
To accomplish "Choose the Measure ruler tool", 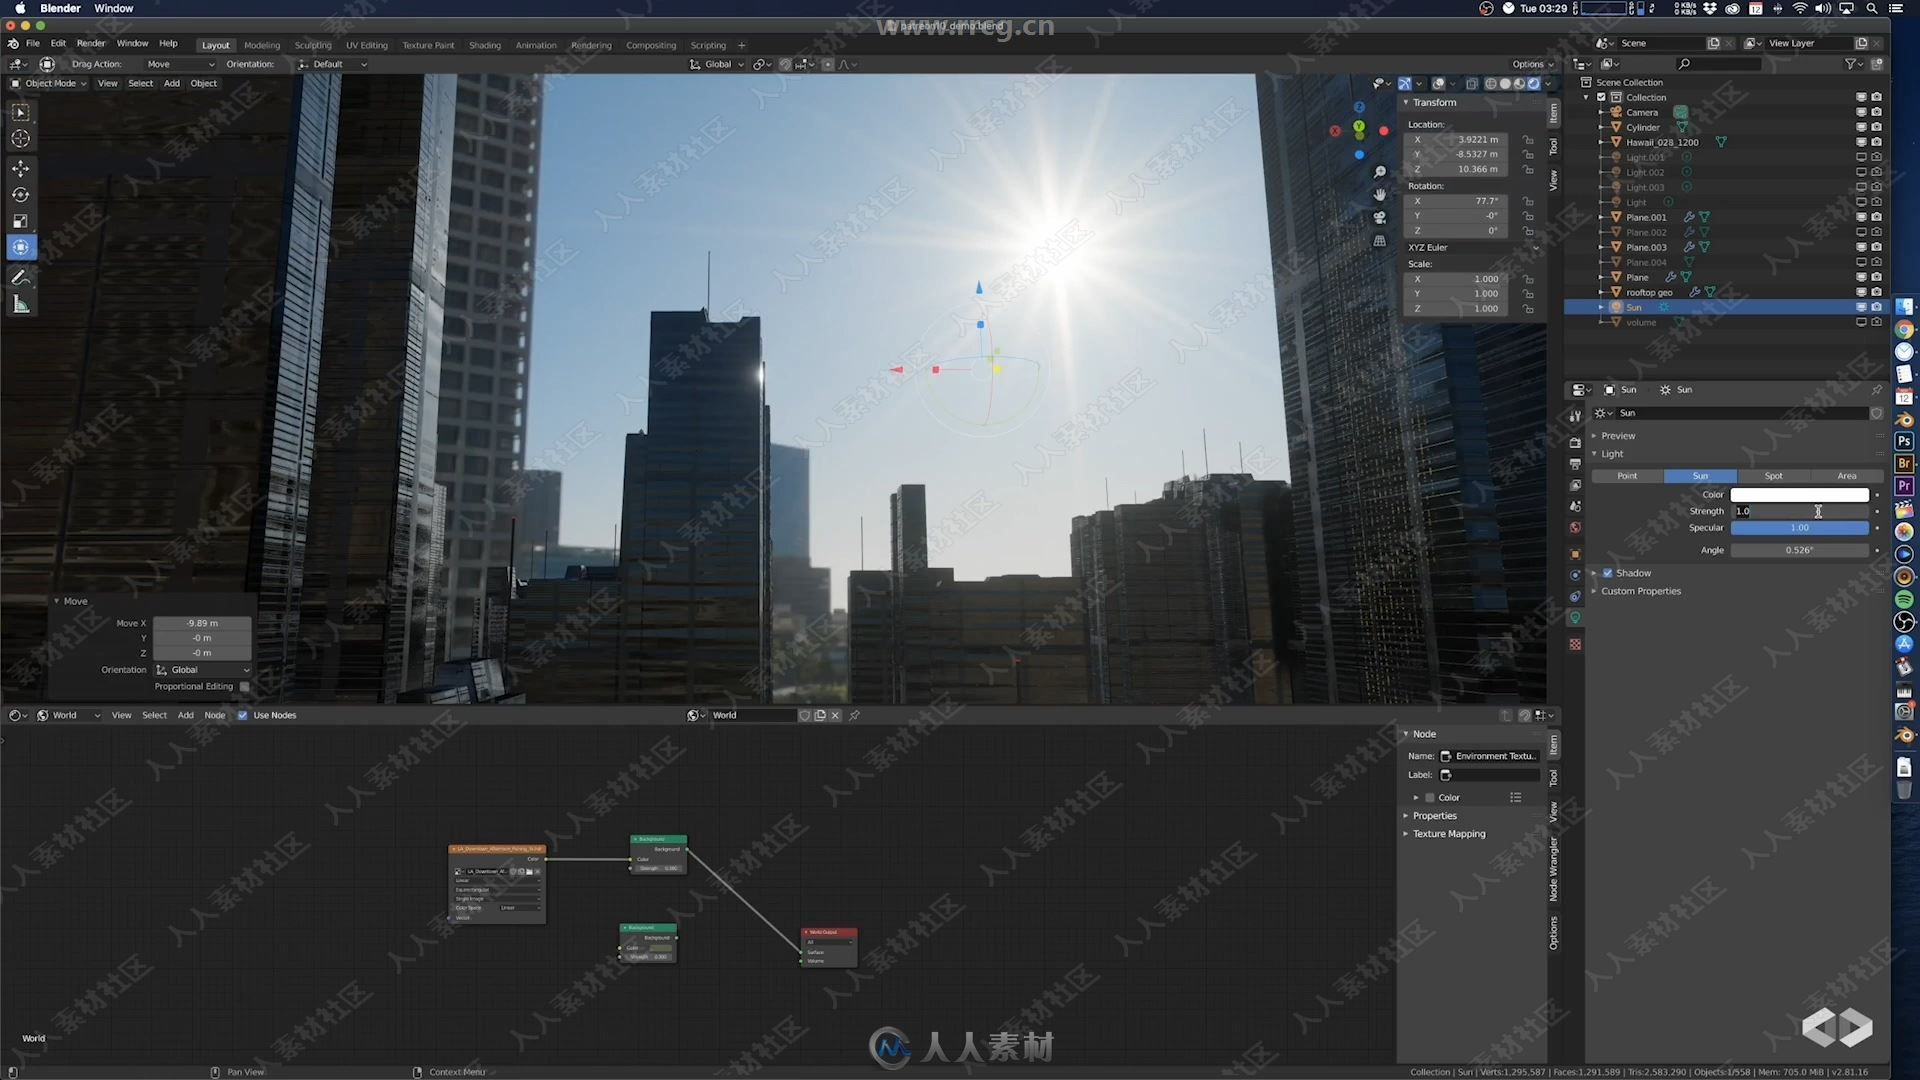I will coord(20,304).
